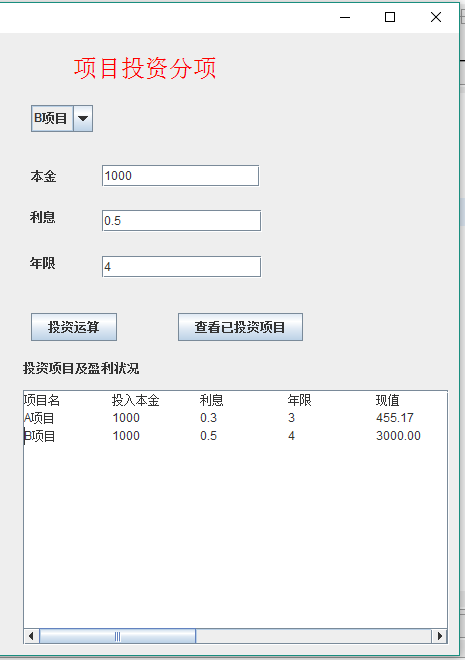465x660 pixels.
Task: Maximize the window
Action: [390, 17]
